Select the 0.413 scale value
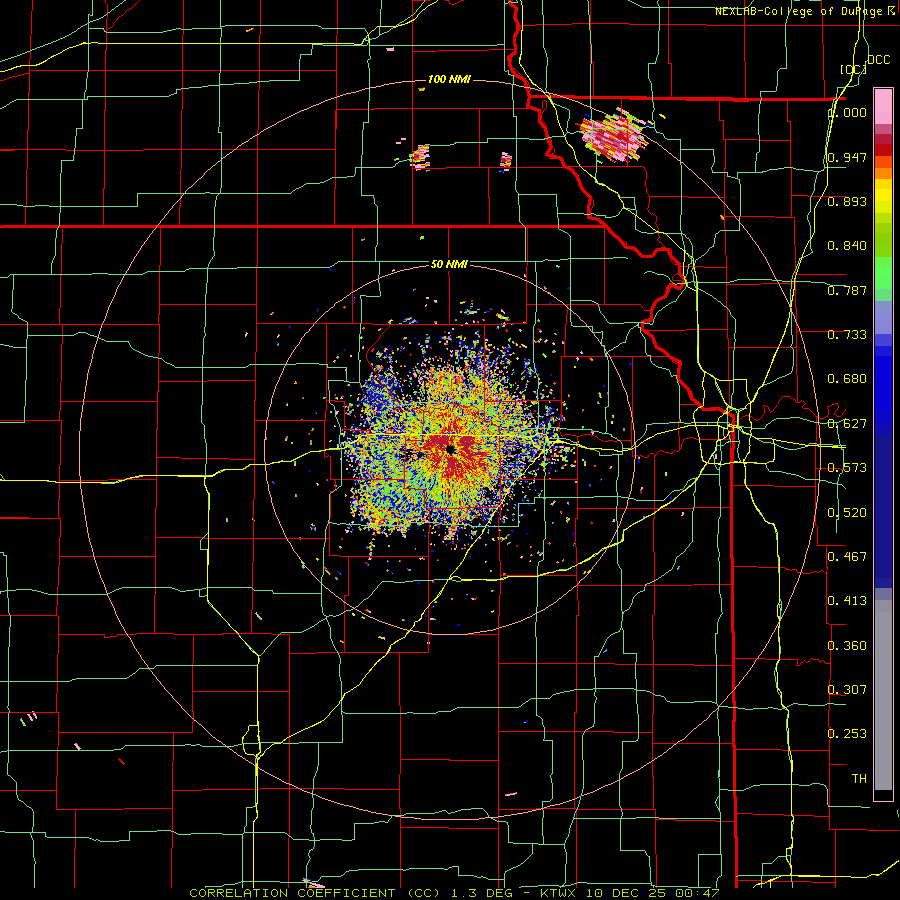 click(847, 601)
